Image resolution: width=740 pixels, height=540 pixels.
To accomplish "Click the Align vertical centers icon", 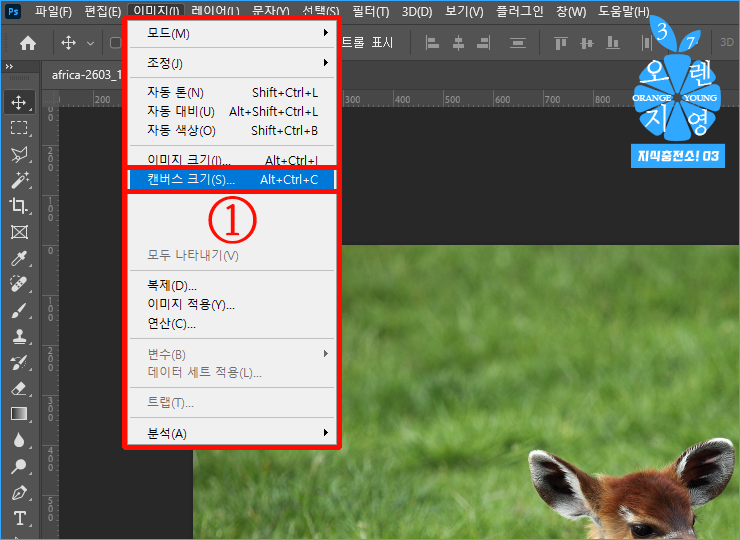I will tap(587, 43).
